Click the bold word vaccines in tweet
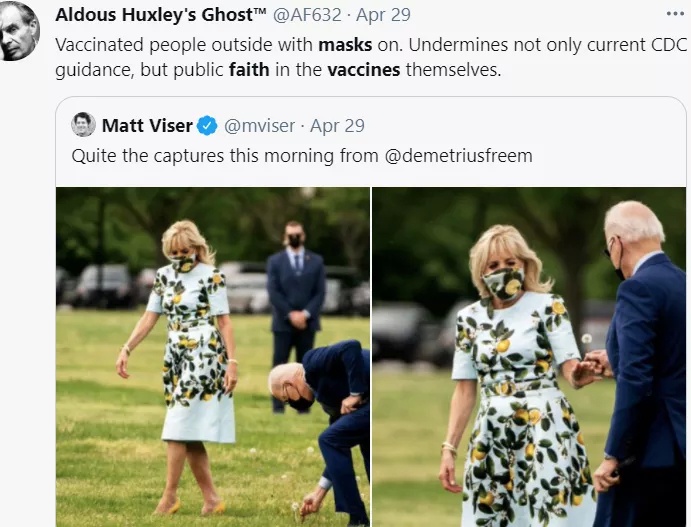691x527 pixels. (x=364, y=70)
